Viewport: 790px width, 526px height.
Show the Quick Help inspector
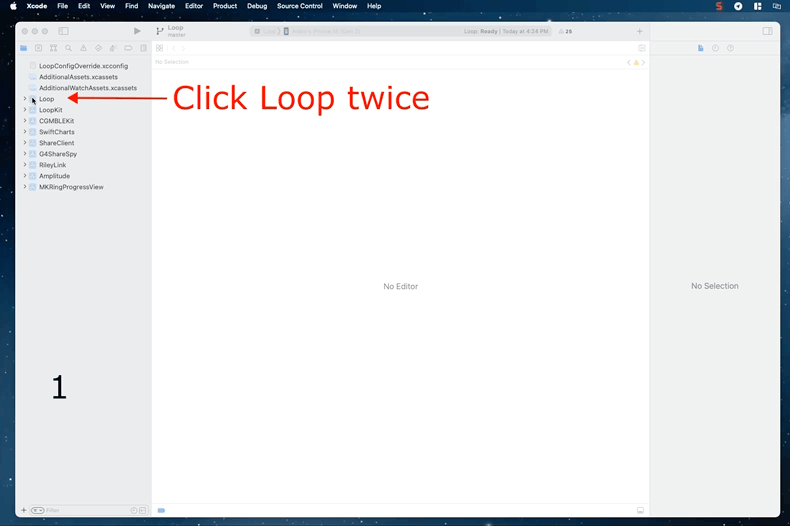(731, 48)
